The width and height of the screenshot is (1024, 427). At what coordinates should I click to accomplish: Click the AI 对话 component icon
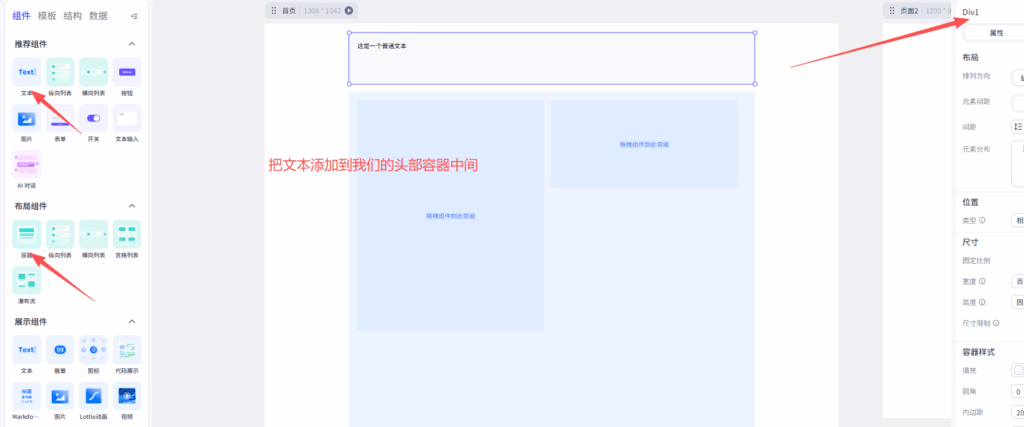pyautogui.click(x=27, y=165)
